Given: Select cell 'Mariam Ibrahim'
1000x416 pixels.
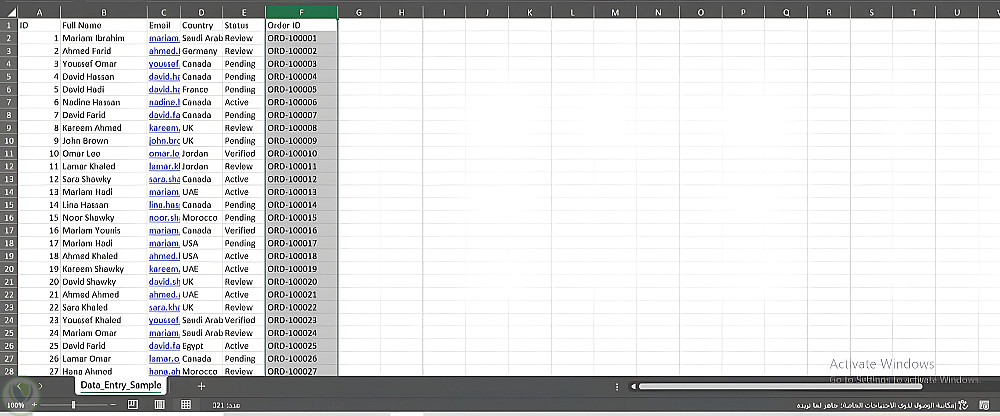Looking at the screenshot, I should pos(104,38).
